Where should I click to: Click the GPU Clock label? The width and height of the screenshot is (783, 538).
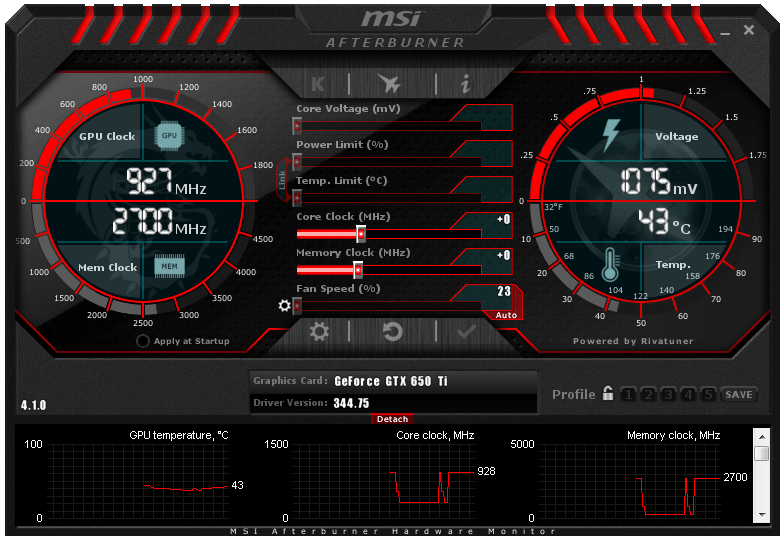click(x=107, y=136)
